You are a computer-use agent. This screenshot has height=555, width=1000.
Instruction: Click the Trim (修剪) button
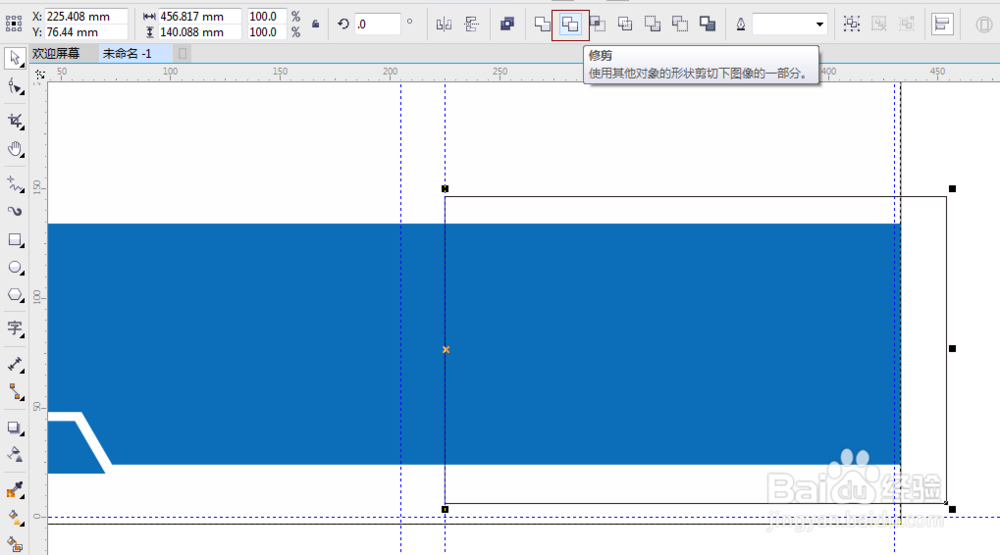point(570,25)
